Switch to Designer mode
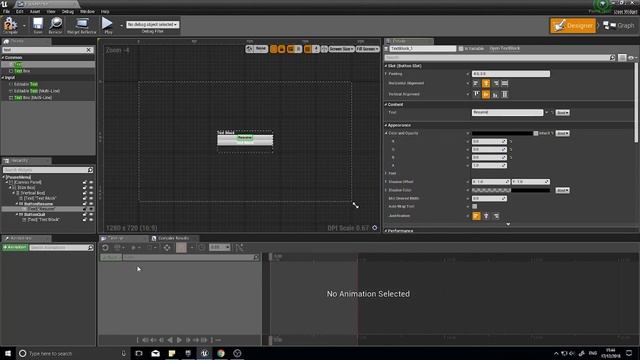The image size is (640, 360). click(x=573, y=25)
